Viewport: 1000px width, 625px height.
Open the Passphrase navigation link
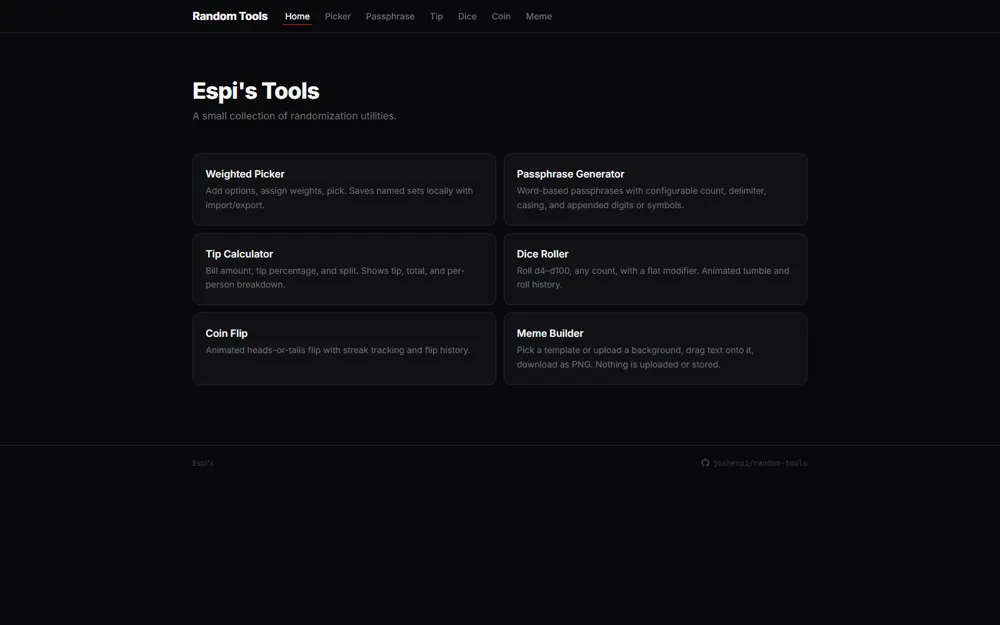(390, 17)
